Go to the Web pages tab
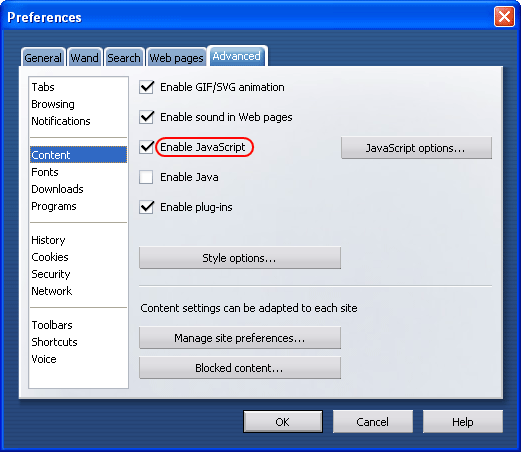Viewport: 521px width, 452px height. click(176, 57)
